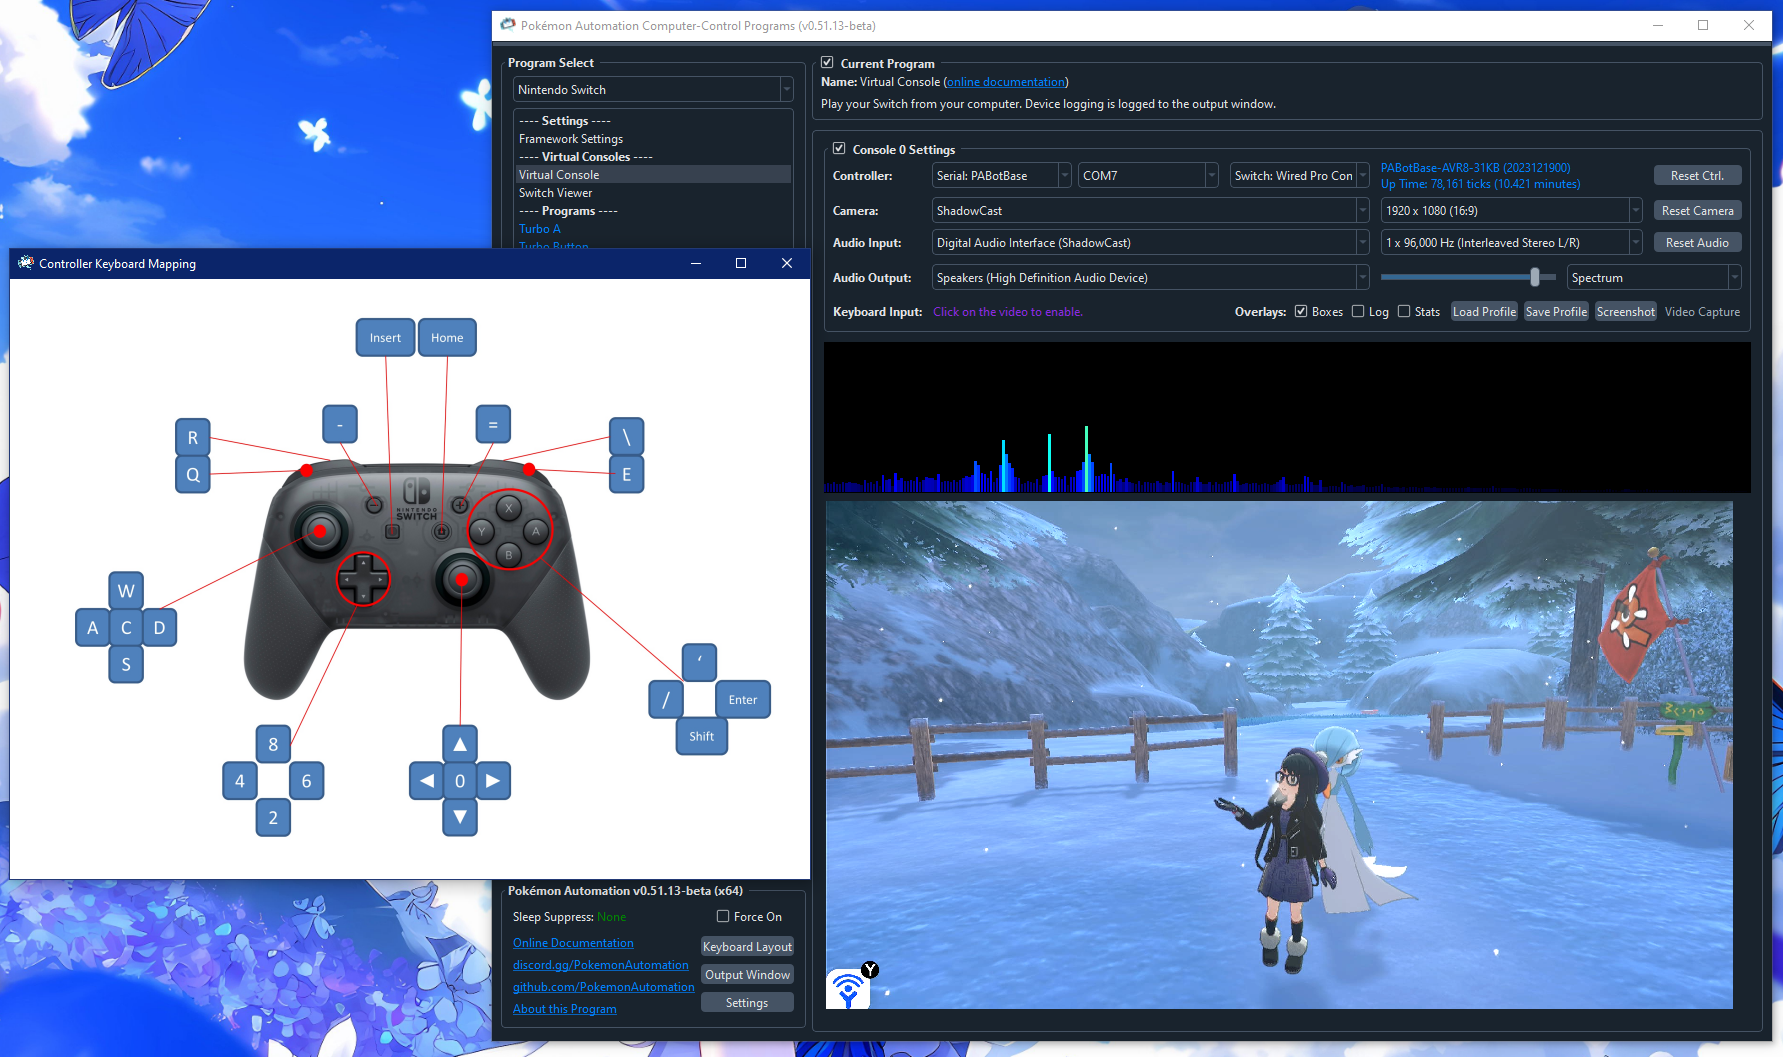Disable the Boxes overlay checkbox

(x=1301, y=312)
